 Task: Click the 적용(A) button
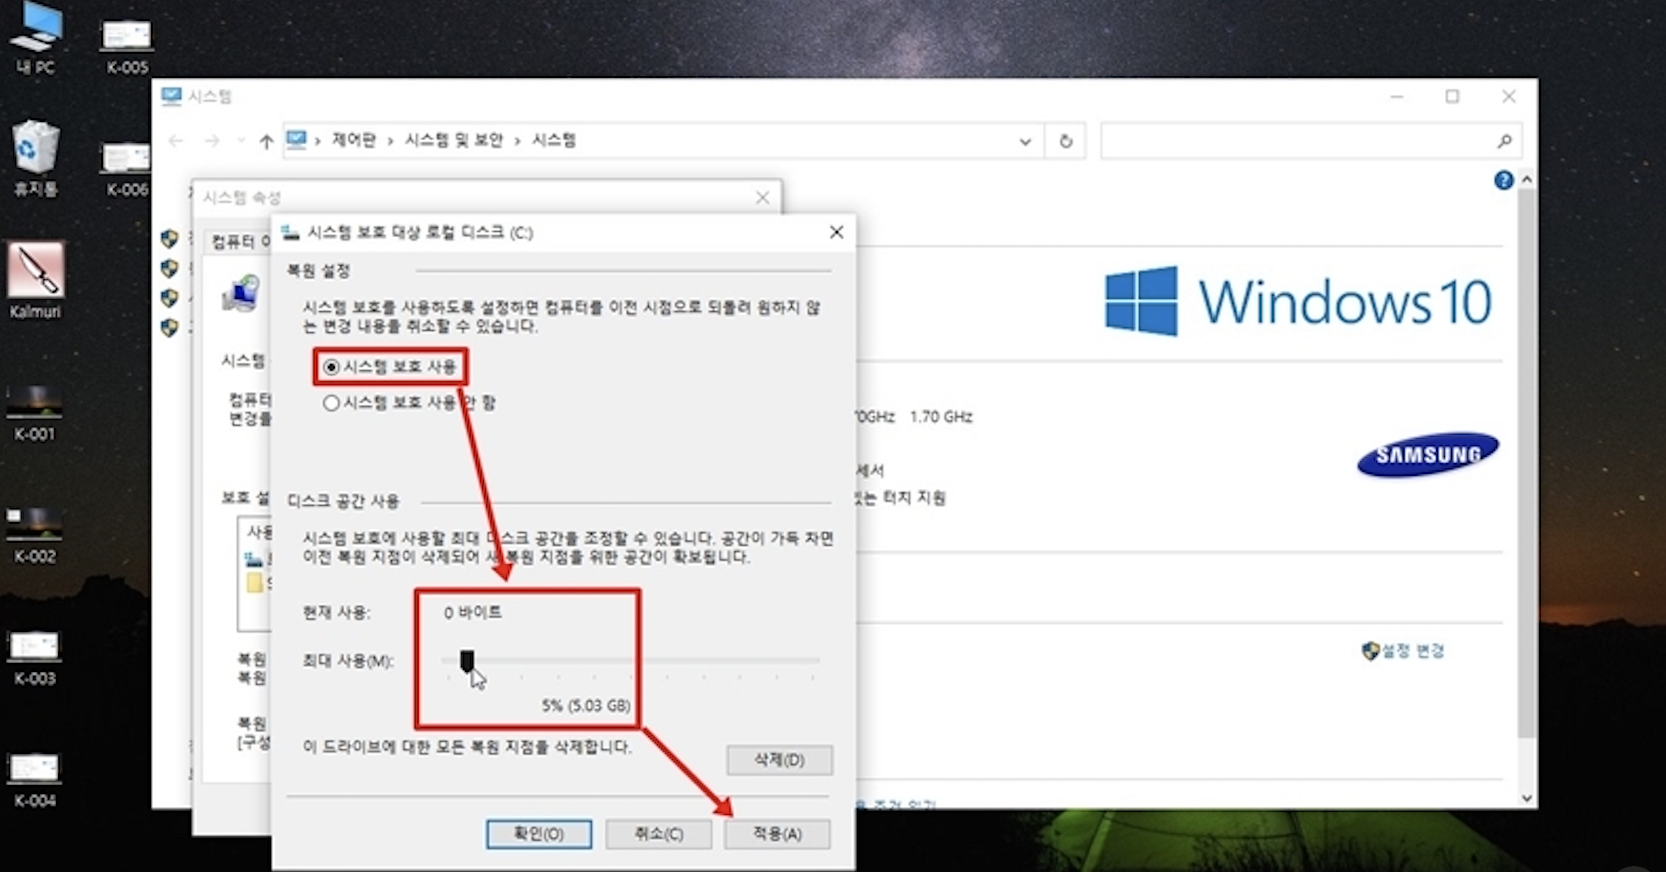click(777, 834)
